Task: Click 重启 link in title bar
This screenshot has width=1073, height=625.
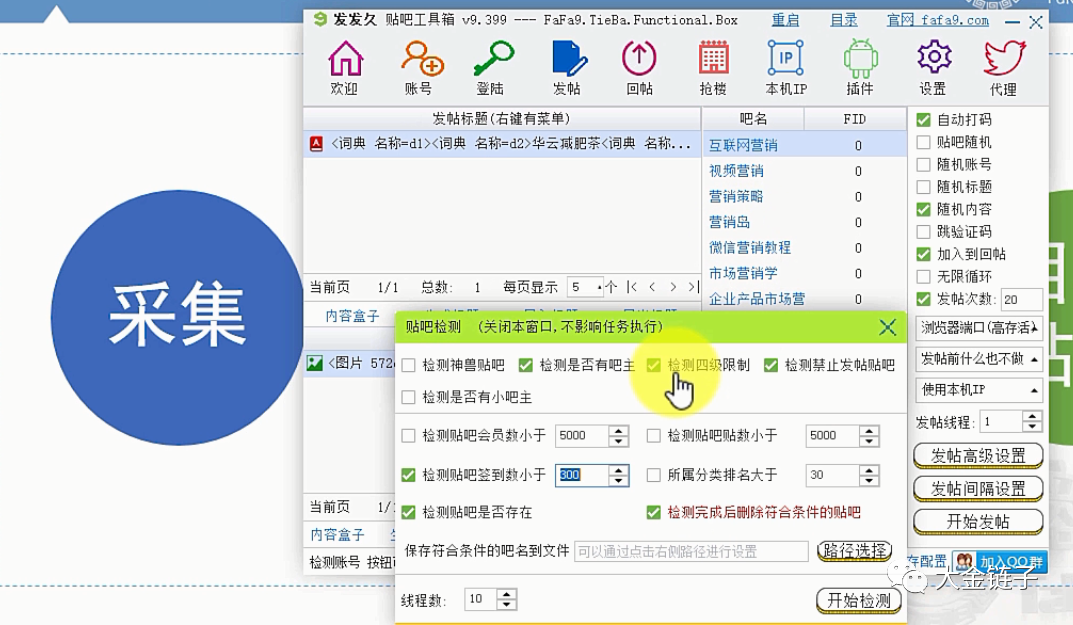Action: pos(785,21)
